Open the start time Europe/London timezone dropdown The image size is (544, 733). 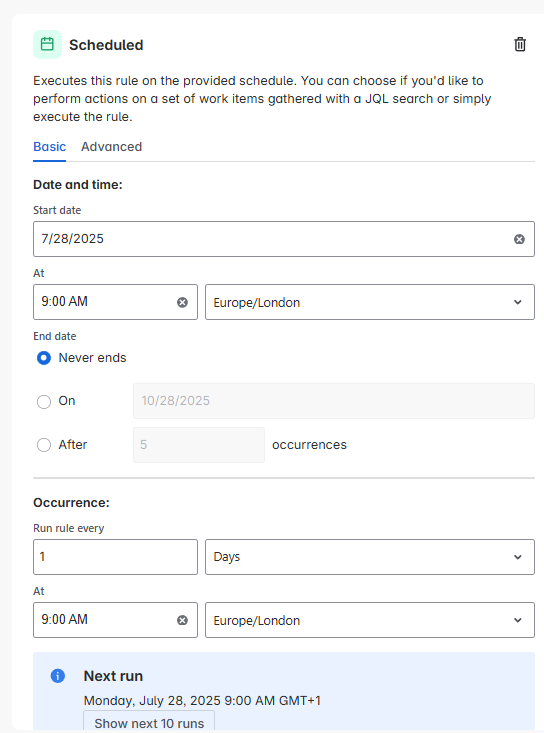click(370, 302)
